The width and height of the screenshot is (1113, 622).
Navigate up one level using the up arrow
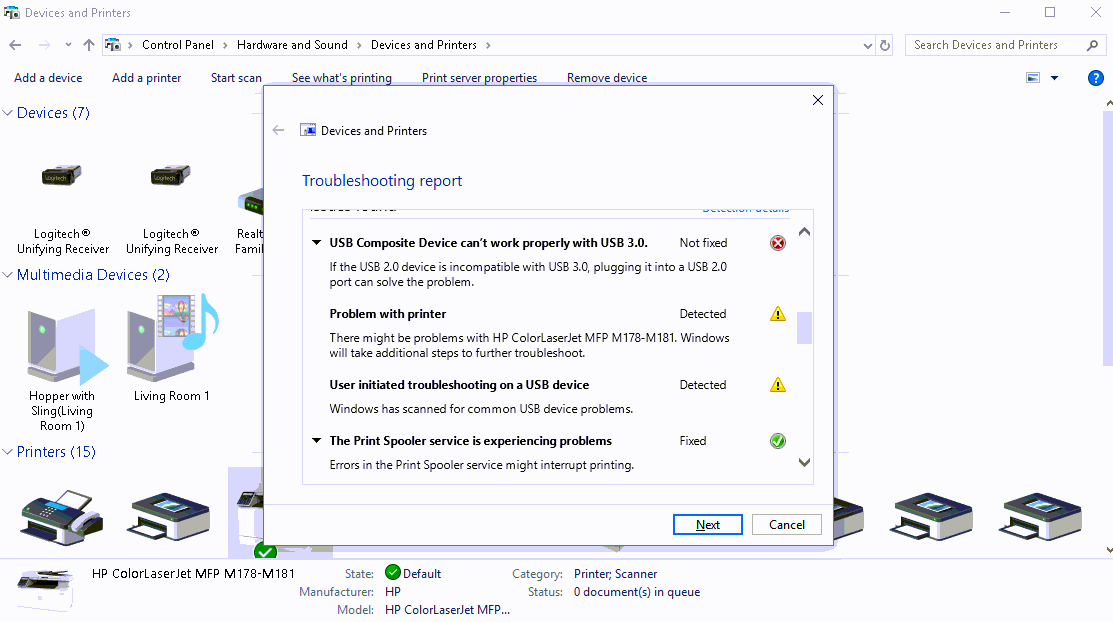[89, 44]
